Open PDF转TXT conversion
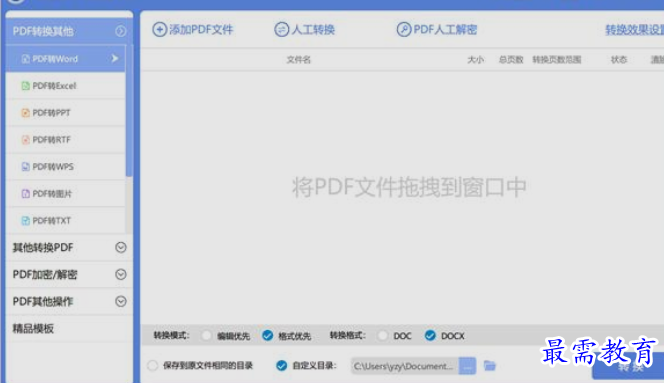The width and height of the screenshot is (664, 383). pos(66,221)
